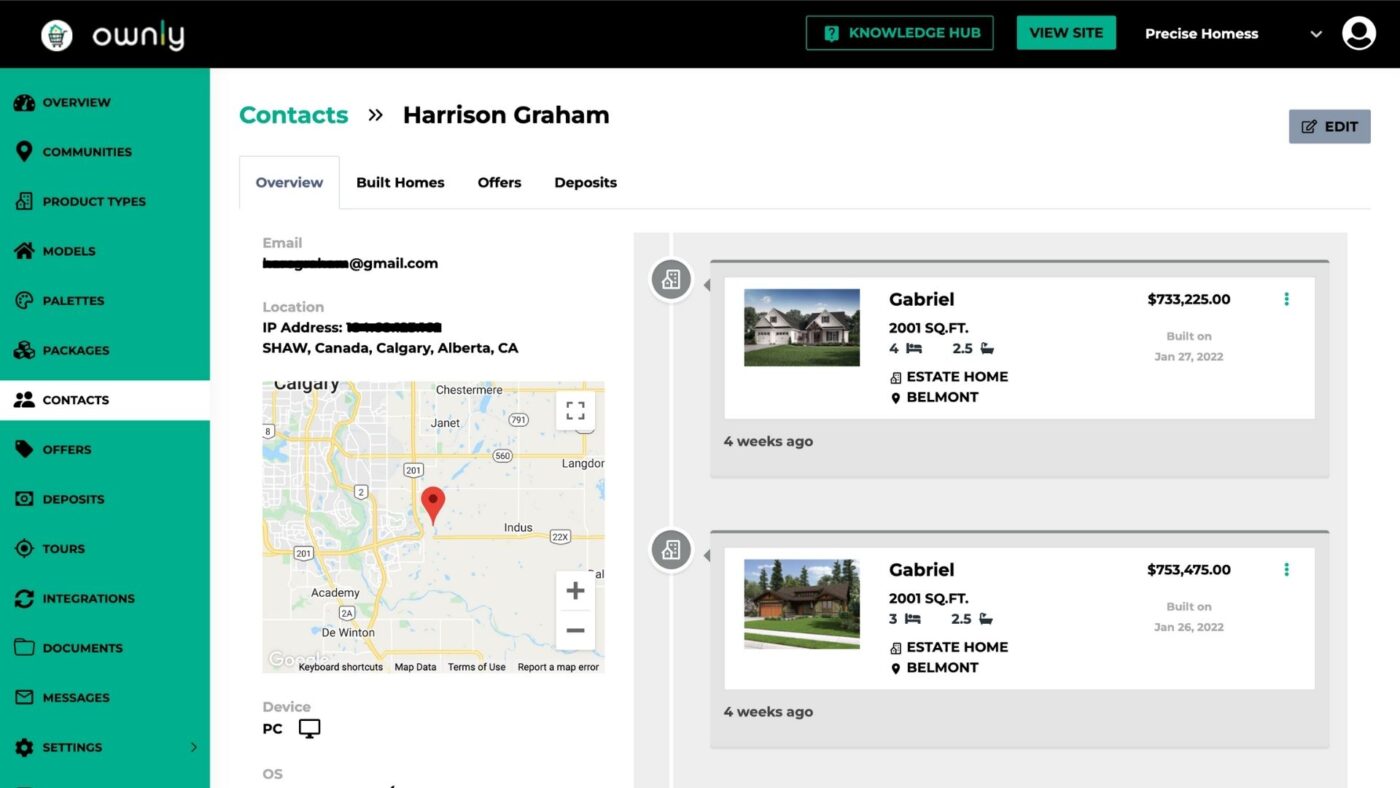
Task: Open the Palettes section
Action: coord(23,300)
